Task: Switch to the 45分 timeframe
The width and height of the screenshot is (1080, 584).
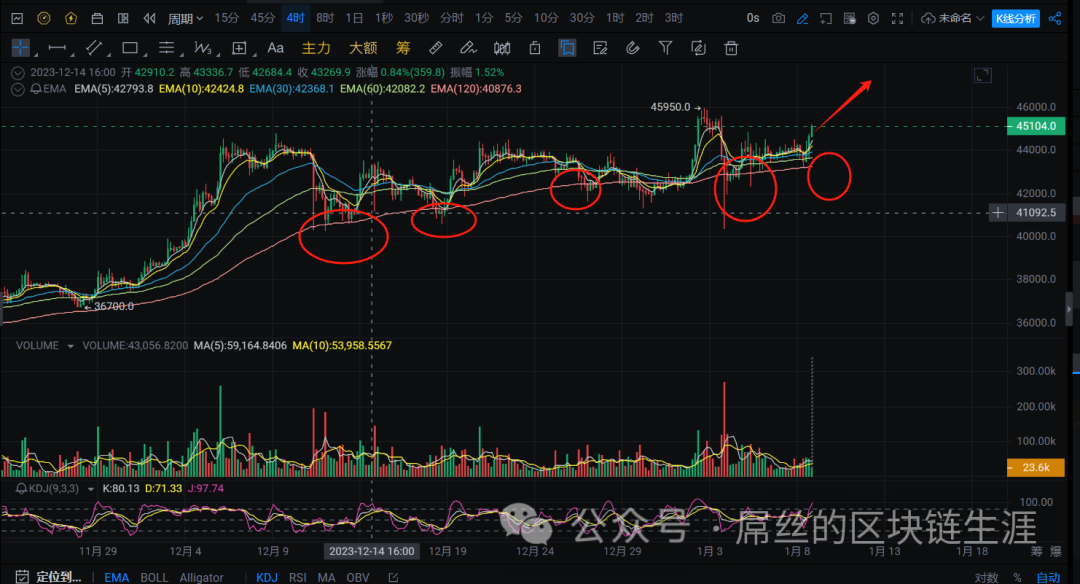Action: coord(262,18)
